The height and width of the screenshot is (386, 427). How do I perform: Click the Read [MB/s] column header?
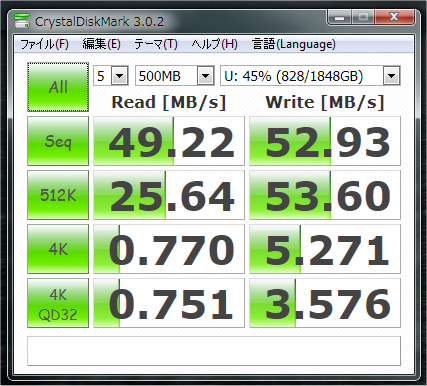(169, 102)
